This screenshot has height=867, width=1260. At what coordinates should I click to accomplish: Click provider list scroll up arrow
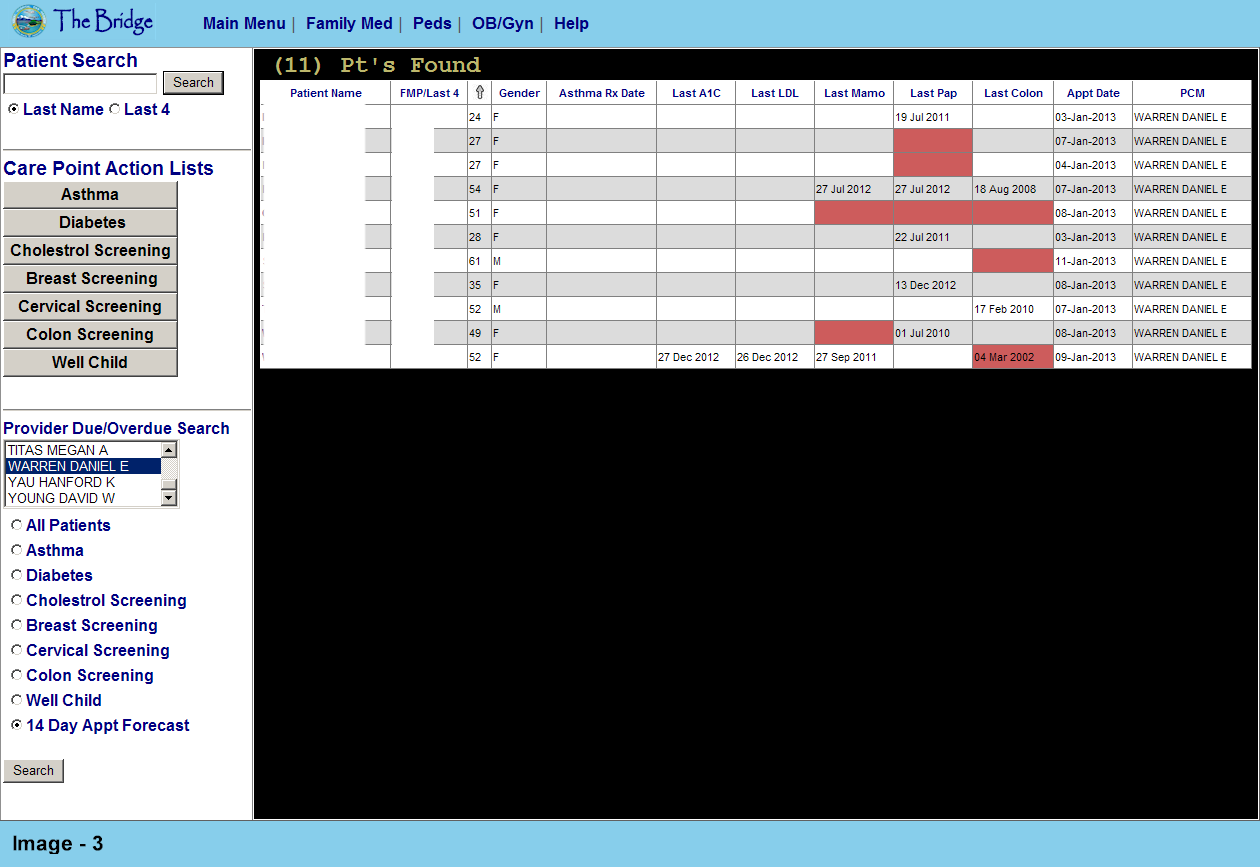click(169, 450)
